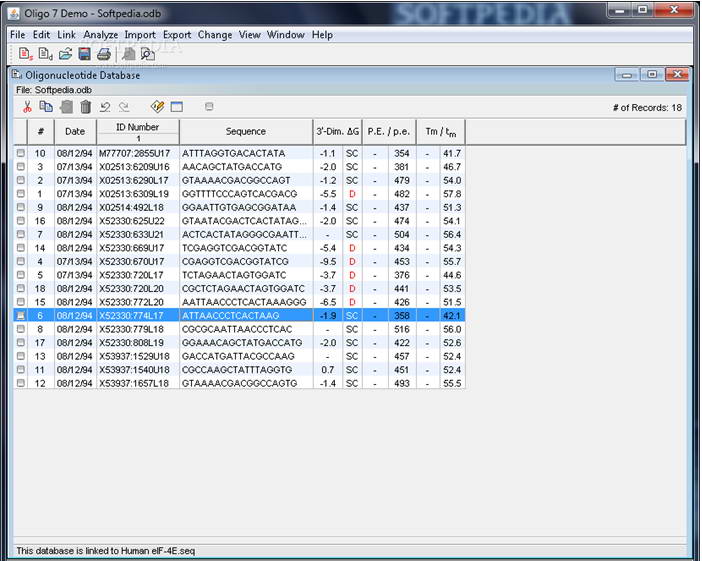Open the Change menu
Viewport: 702px width, 561px height.
click(215, 34)
